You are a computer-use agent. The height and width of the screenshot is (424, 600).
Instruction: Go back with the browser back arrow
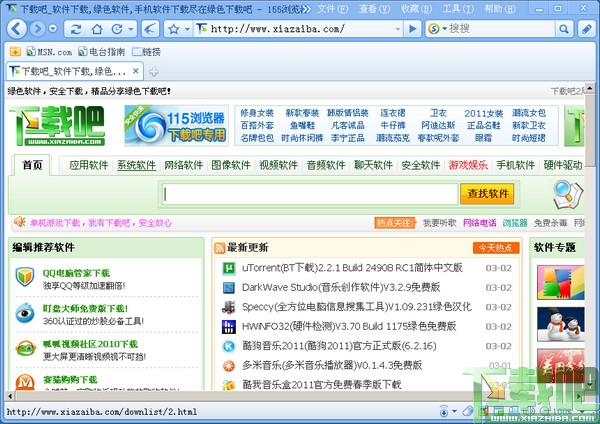click(x=16, y=29)
